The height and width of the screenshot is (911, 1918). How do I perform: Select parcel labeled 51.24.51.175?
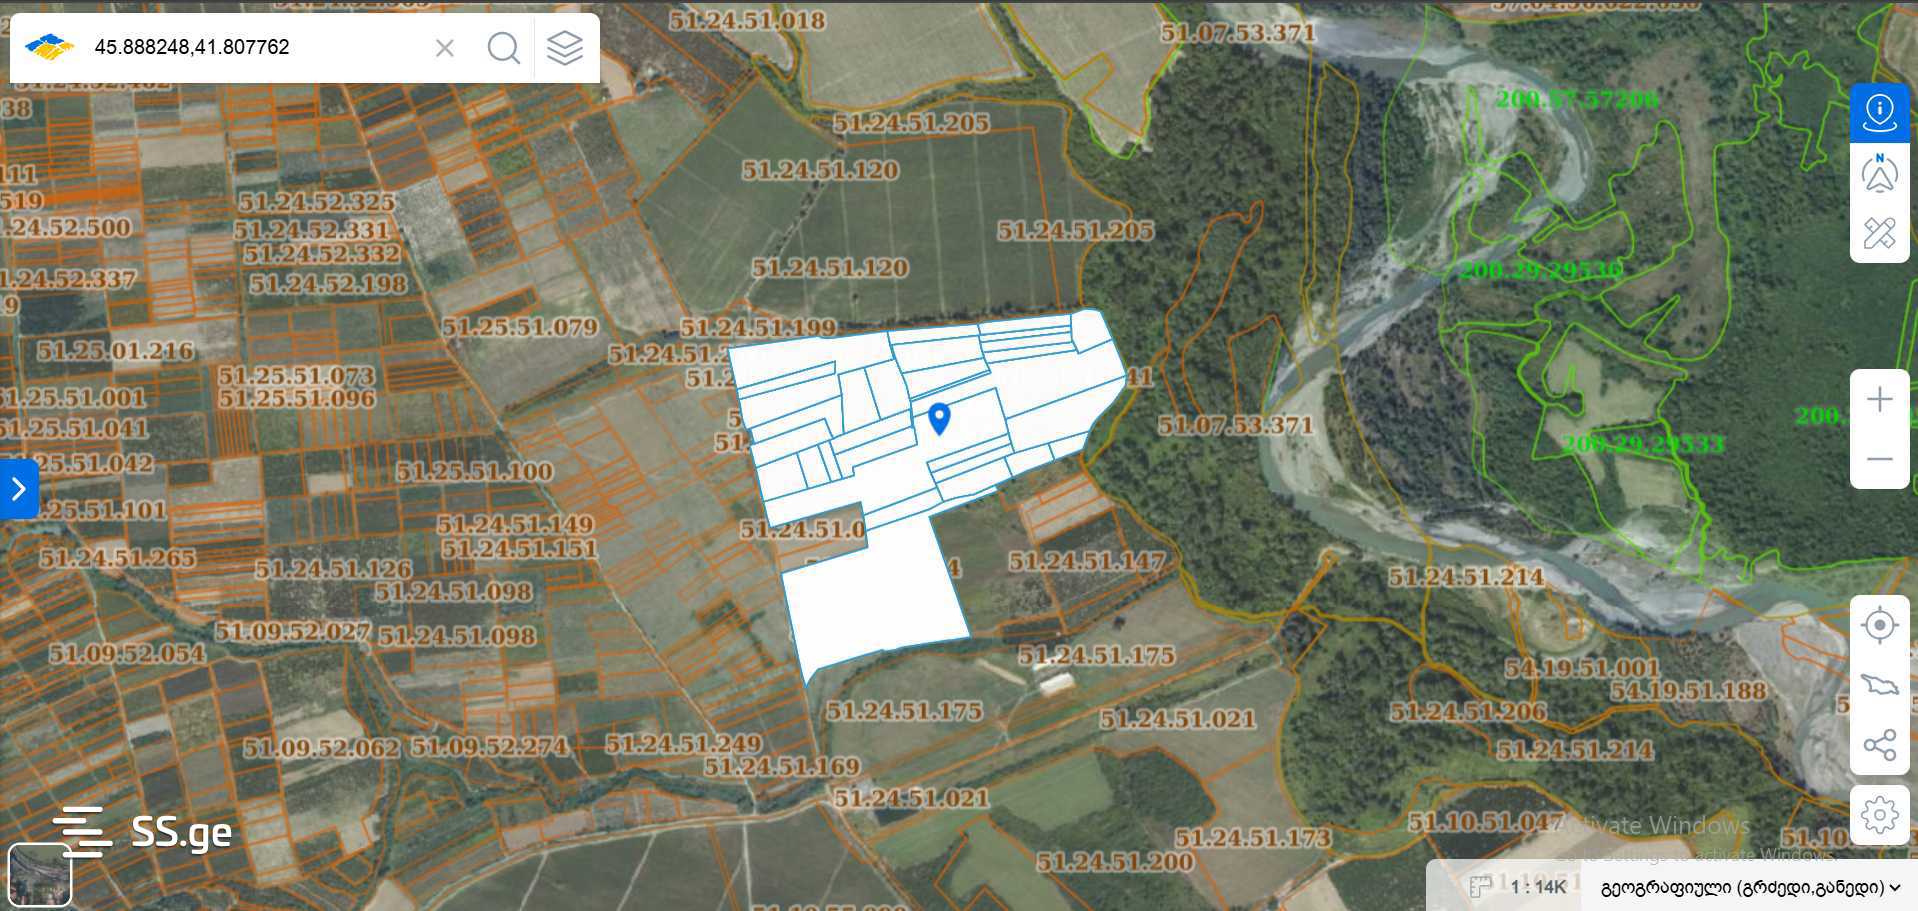click(1097, 656)
